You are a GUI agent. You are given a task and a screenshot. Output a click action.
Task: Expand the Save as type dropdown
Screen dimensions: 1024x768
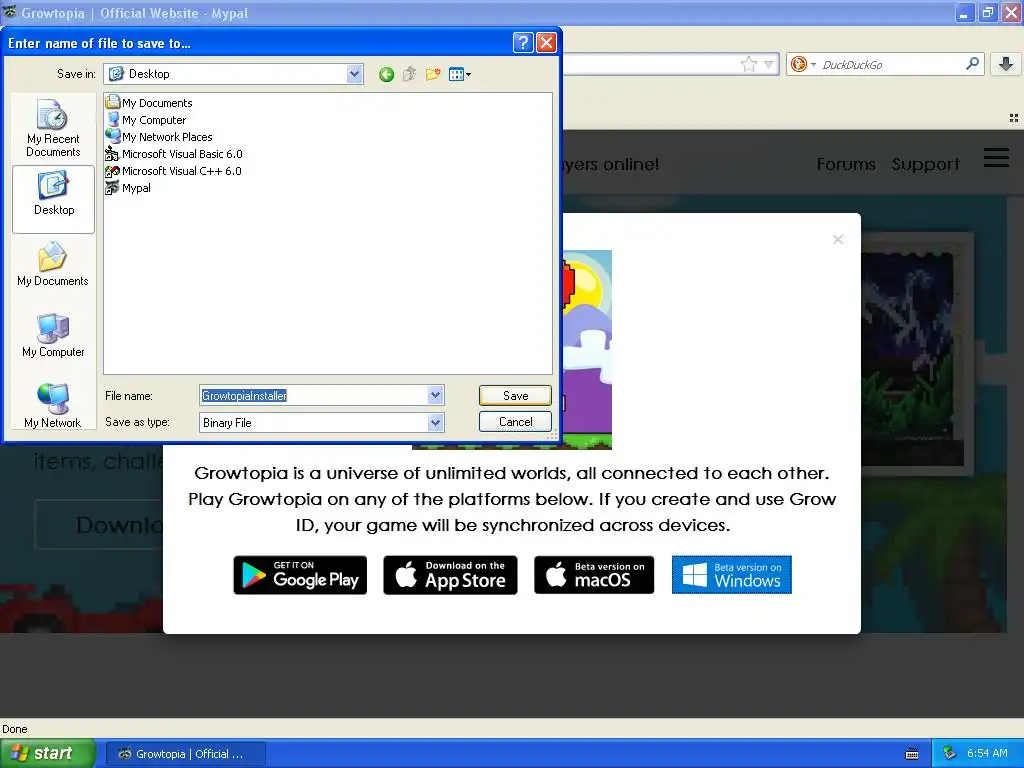tap(436, 423)
